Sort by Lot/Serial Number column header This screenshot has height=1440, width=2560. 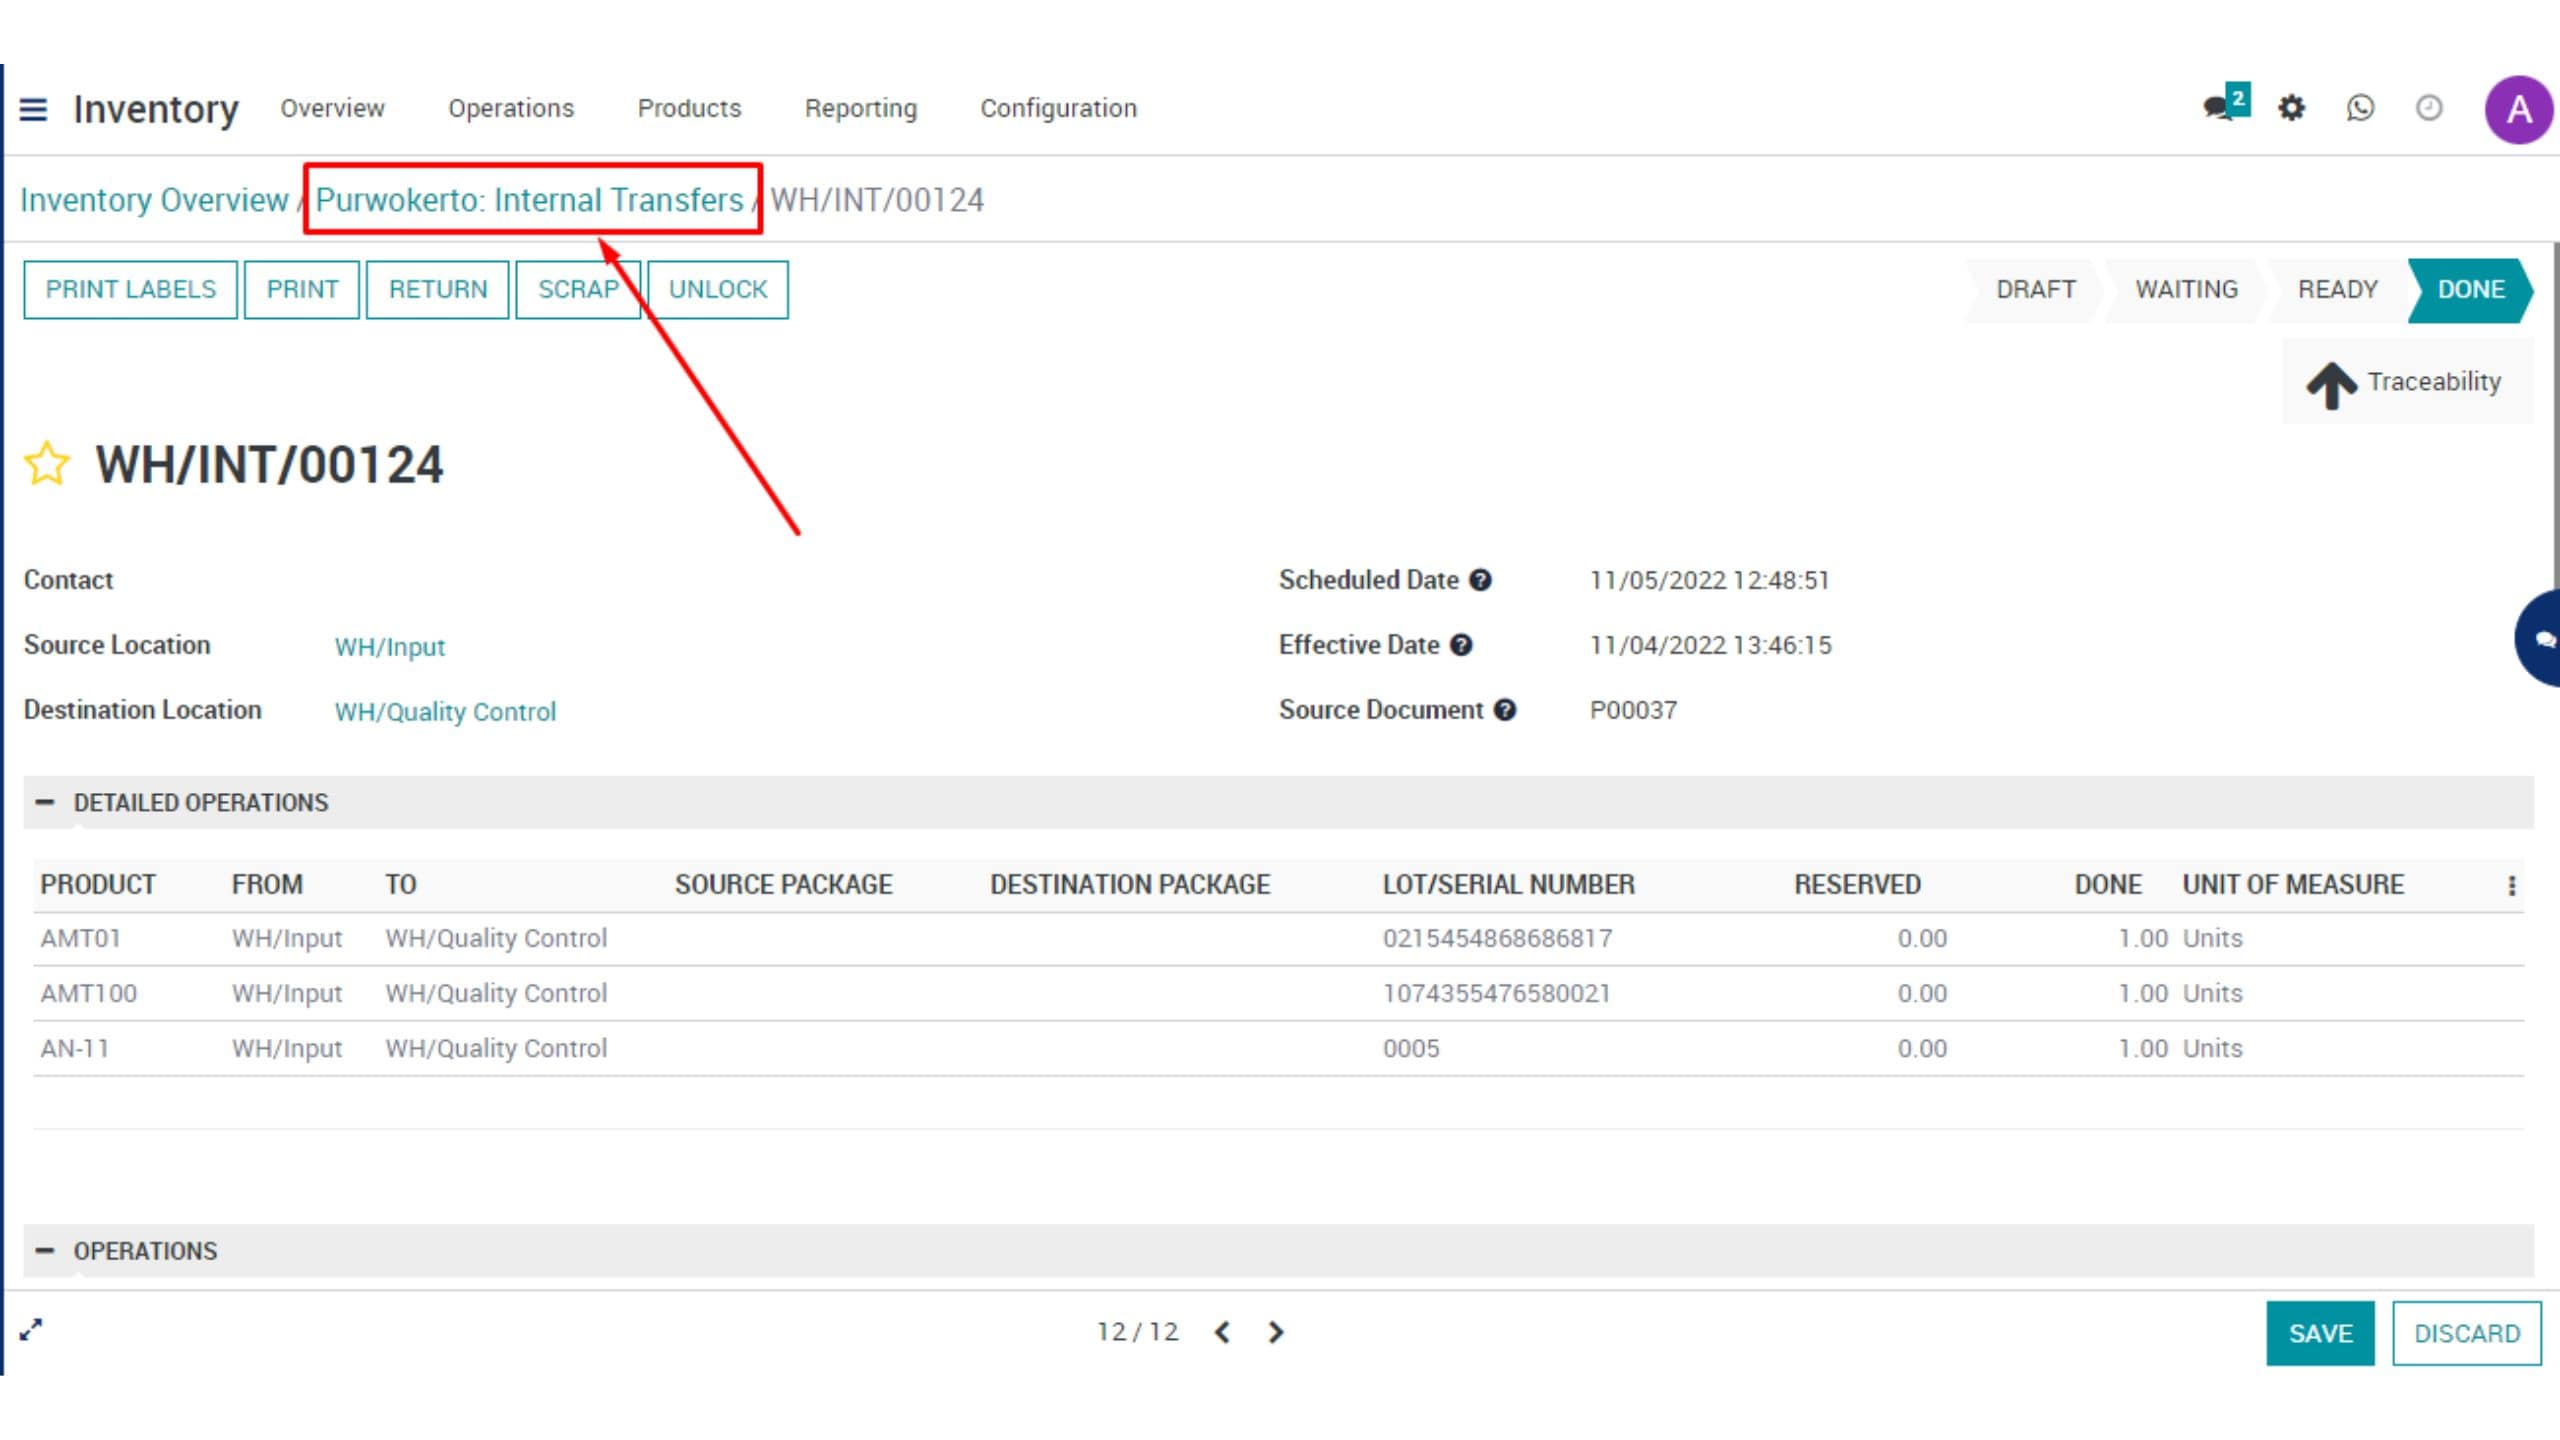pos(1508,885)
